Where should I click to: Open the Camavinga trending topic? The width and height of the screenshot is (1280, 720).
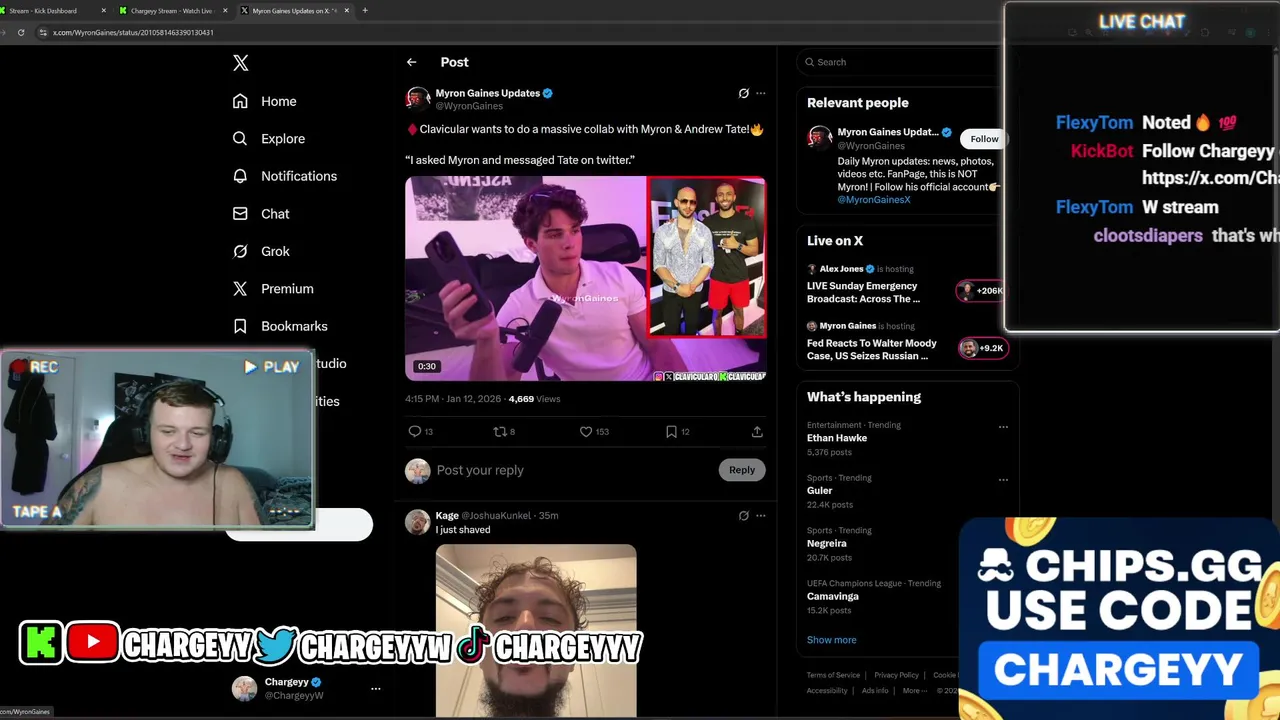tap(833, 596)
